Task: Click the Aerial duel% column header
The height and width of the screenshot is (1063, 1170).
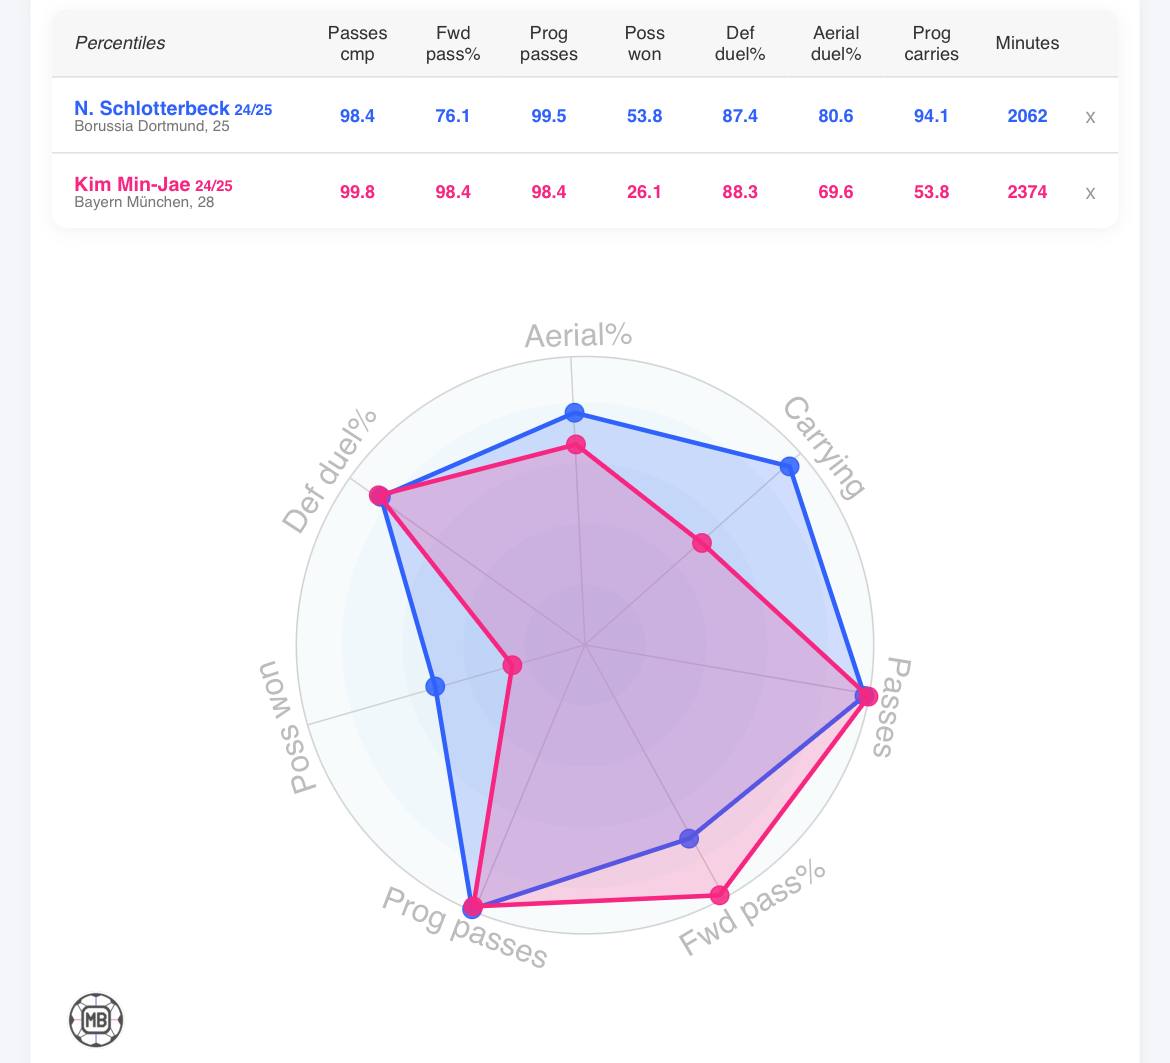Action: 836,43
